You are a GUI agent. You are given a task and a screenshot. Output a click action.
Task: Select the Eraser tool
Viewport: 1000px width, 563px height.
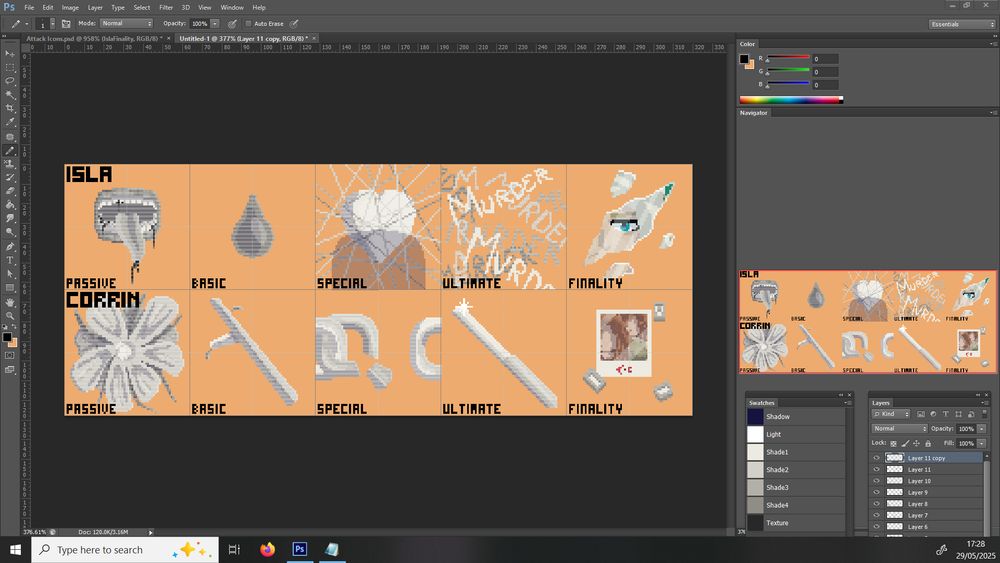tap(10, 191)
